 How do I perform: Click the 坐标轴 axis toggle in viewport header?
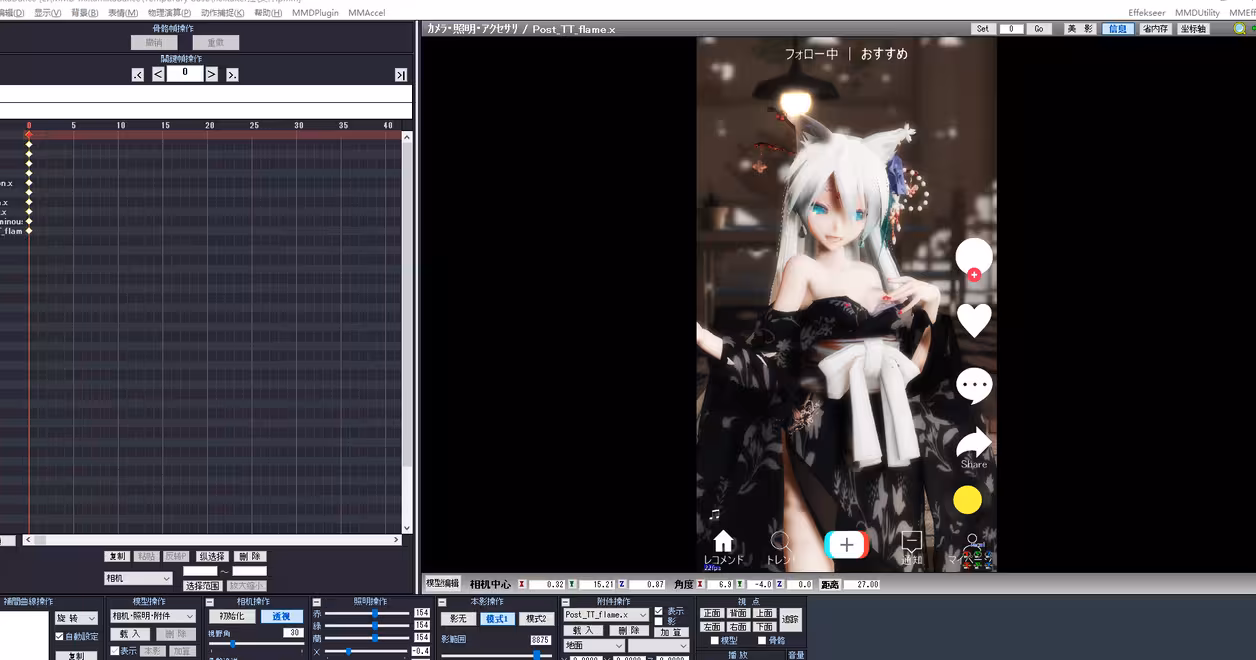1193,29
